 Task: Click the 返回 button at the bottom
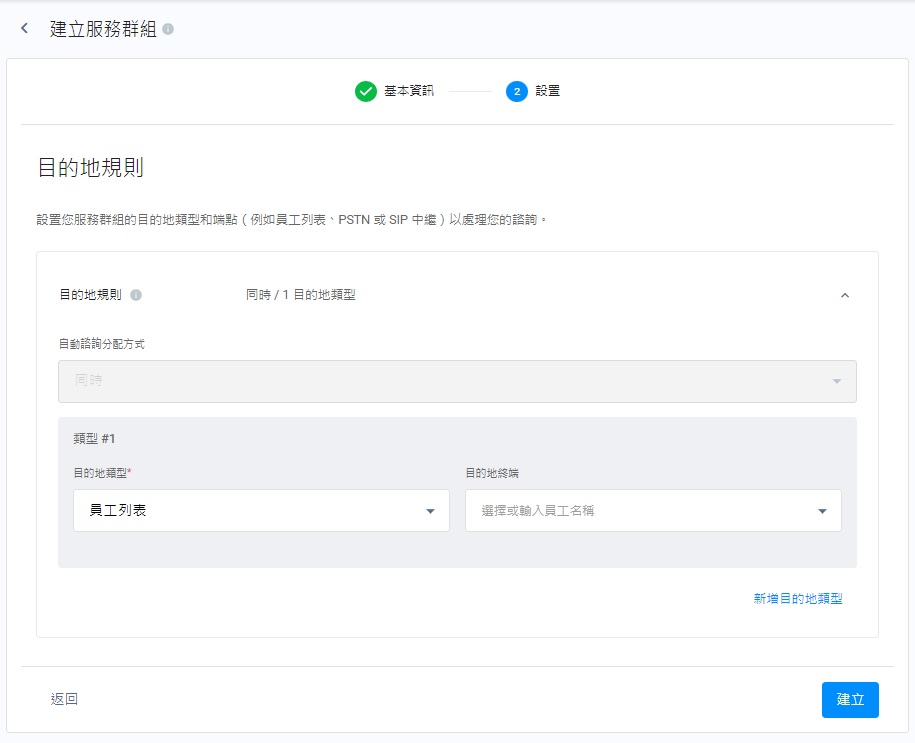(64, 700)
